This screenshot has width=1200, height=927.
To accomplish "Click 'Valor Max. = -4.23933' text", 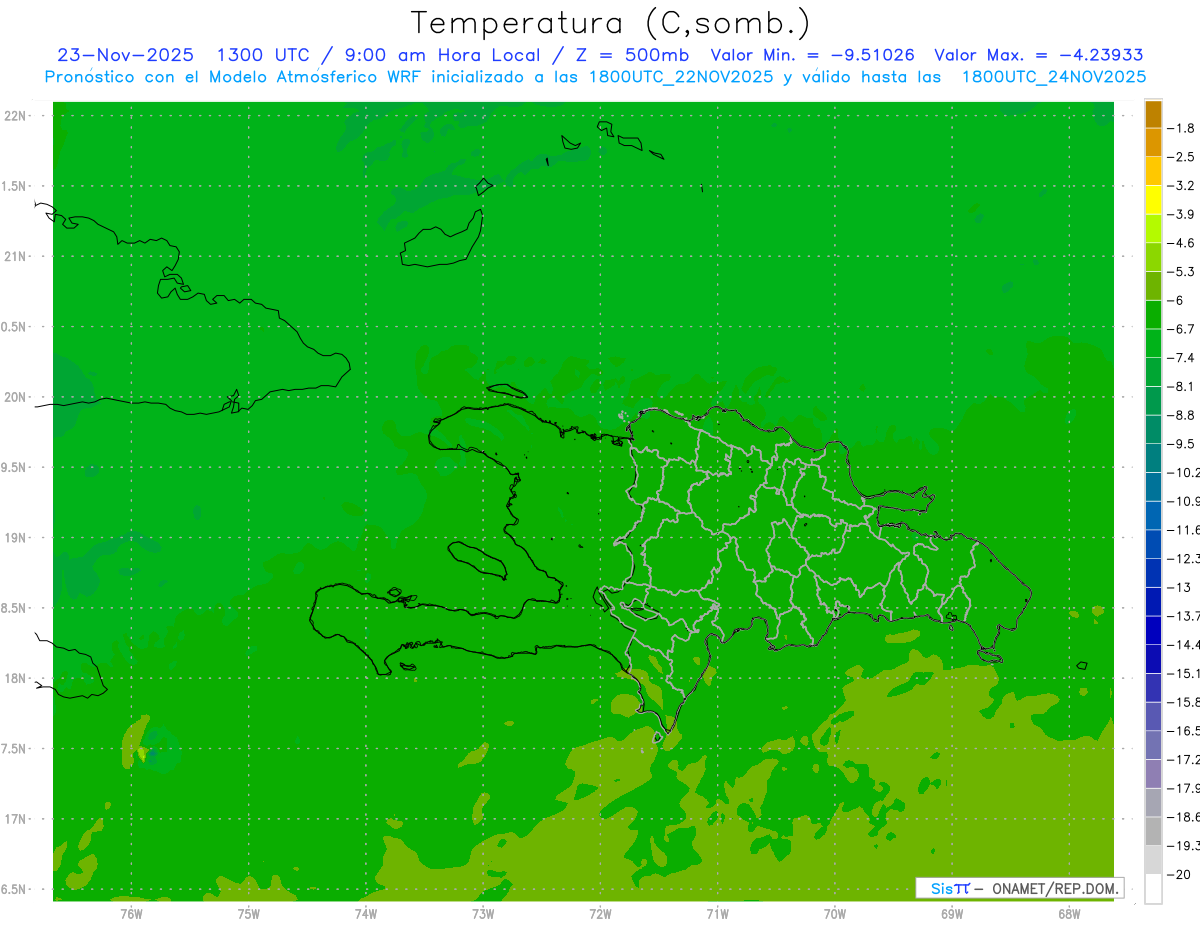I will coord(1039,55).
